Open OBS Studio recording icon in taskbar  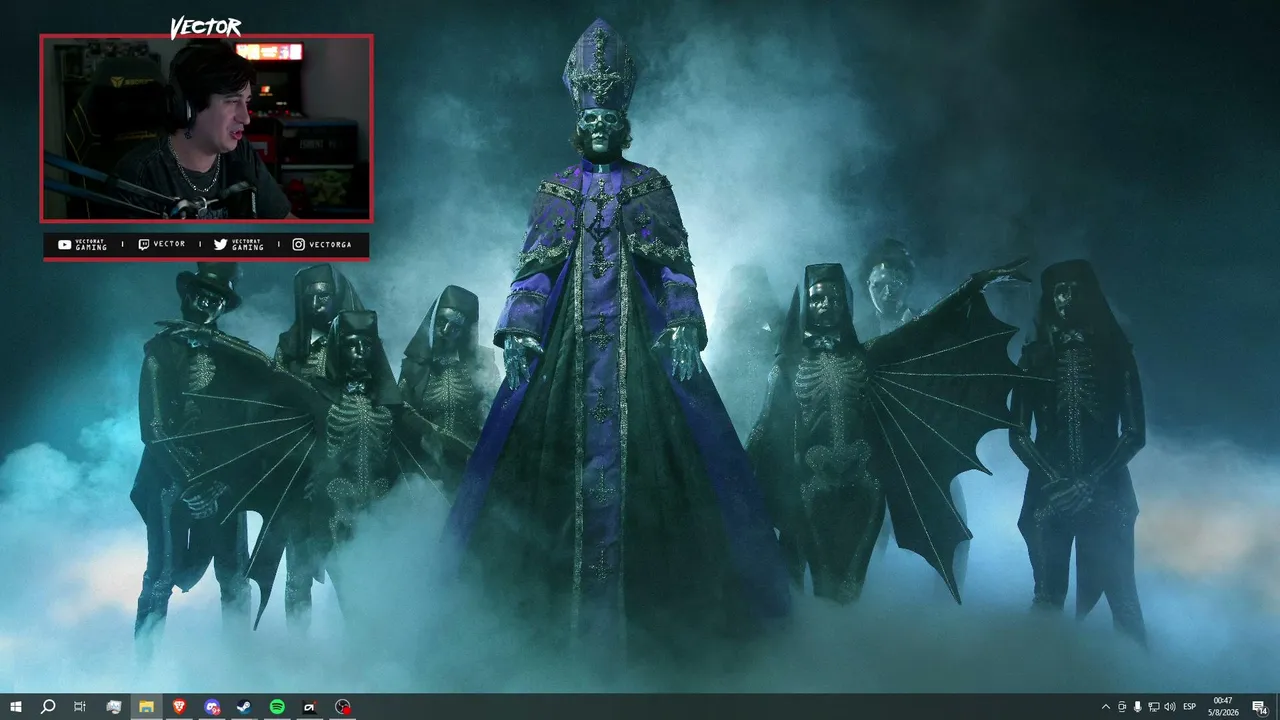pos(343,707)
